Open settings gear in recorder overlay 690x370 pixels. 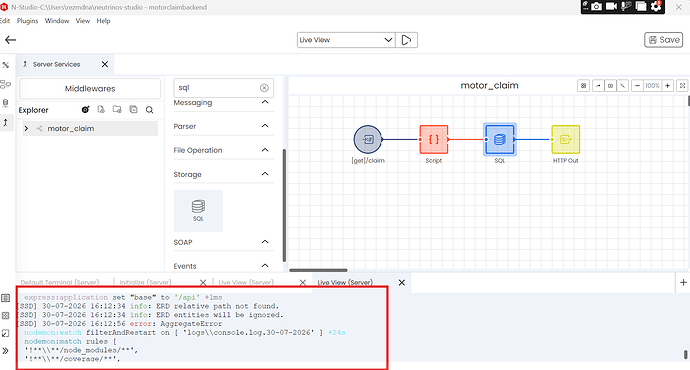(x=656, y=6)
